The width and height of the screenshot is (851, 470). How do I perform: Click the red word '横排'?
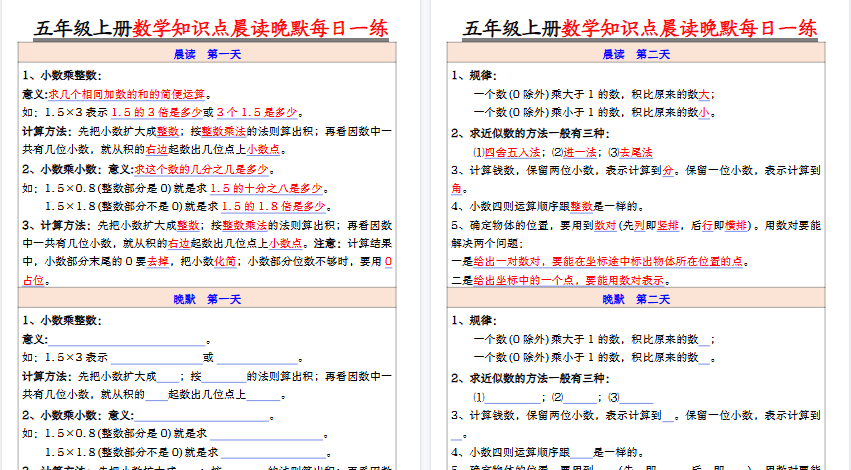pyautogui.click(x=736, y=225)
